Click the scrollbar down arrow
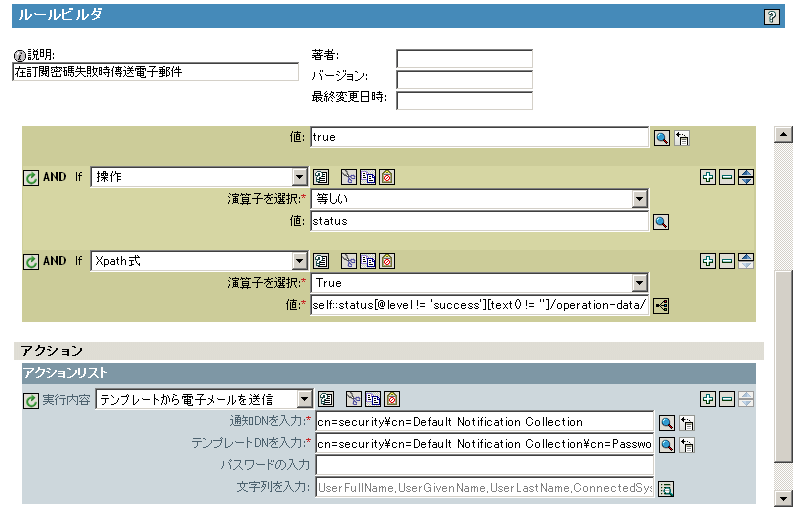The width and height of the screenshot is (793, 507). pos(783,497)
